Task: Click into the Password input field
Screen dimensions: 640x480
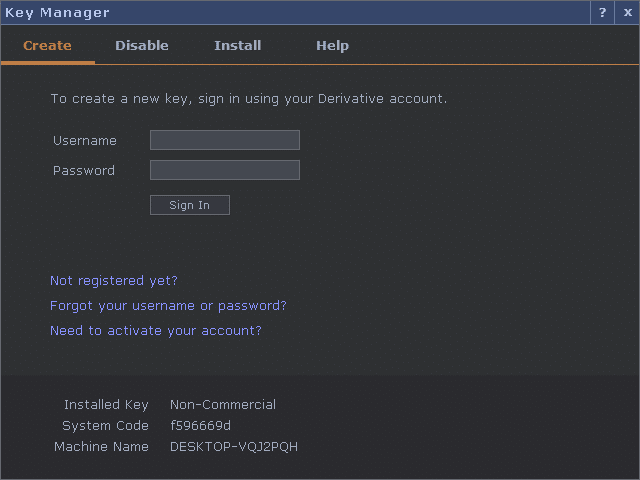Action: click(x=225, y=170)
